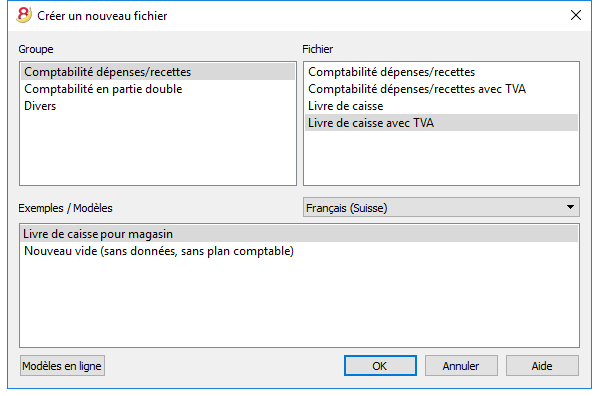
Task: Close the Créer un nouveau fichier dialog
Action: pyautogui.click(x=576, y=15)
